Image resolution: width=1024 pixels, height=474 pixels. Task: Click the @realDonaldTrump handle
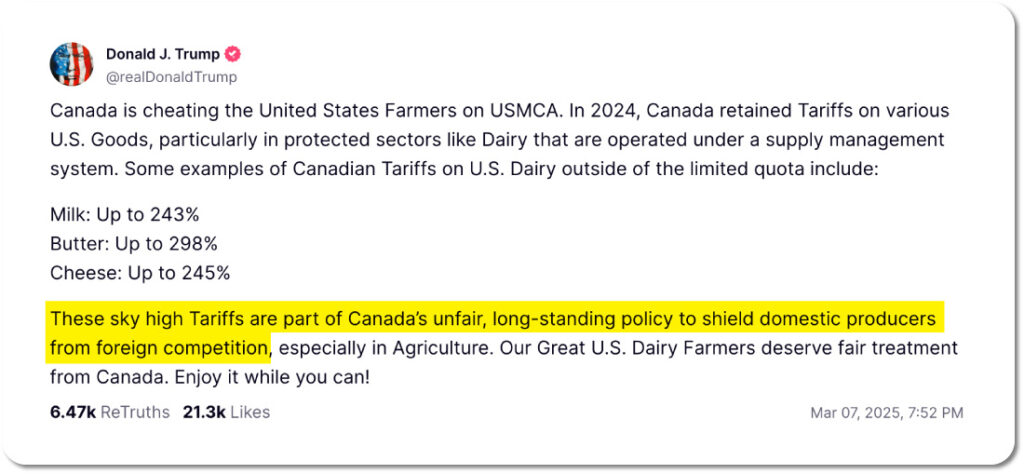click(x=171, y=77)
